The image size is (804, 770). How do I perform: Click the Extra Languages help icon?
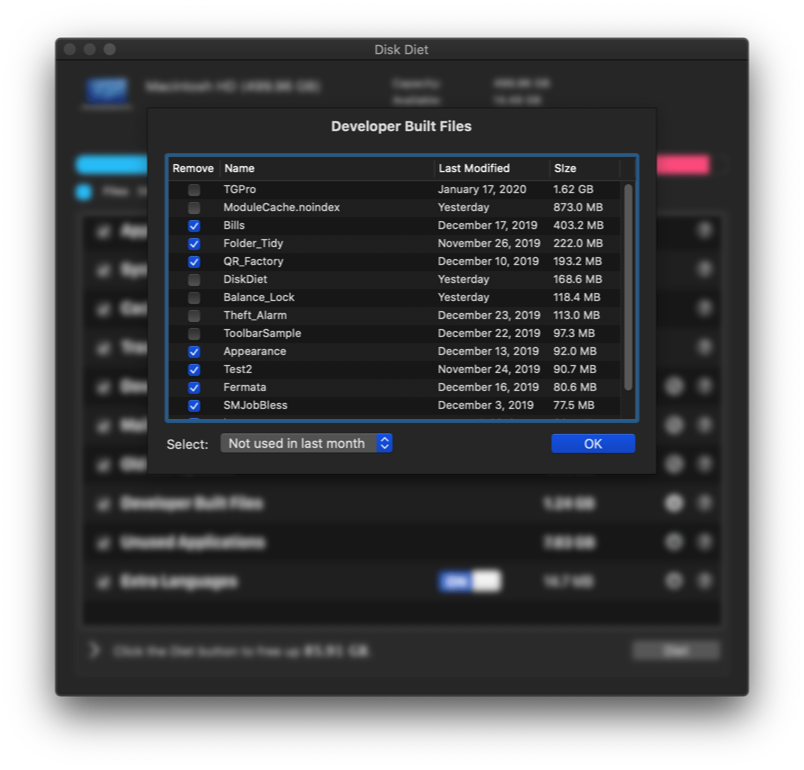point(705,581)
